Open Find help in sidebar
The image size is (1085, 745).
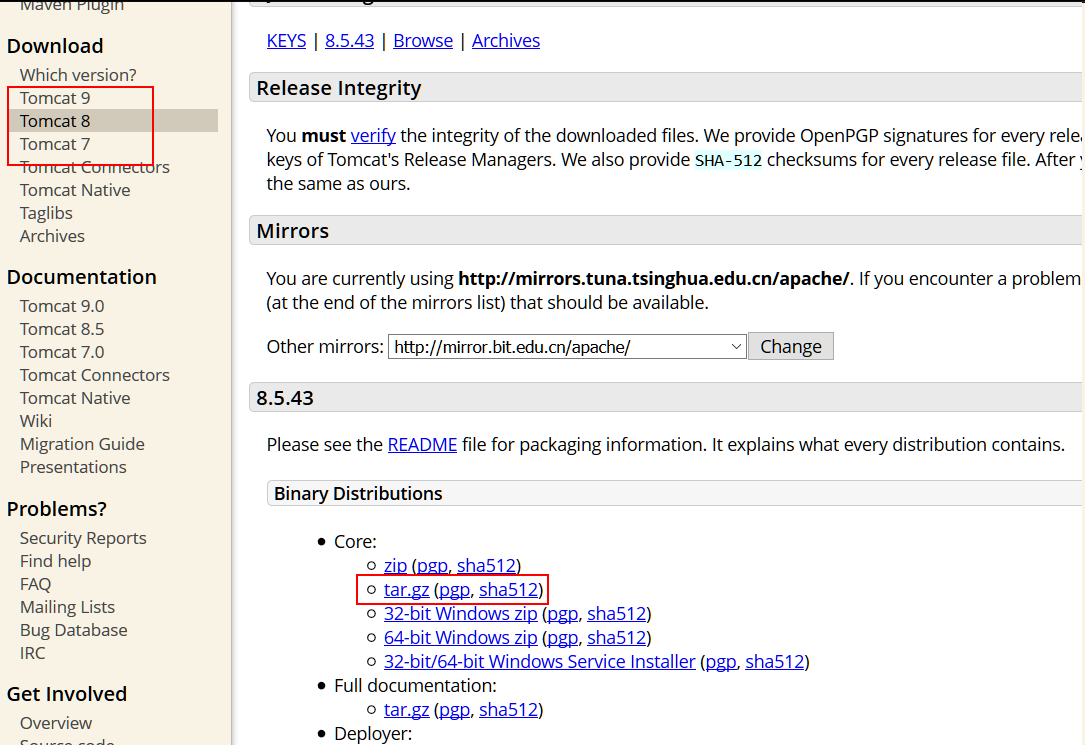[55, 561]
